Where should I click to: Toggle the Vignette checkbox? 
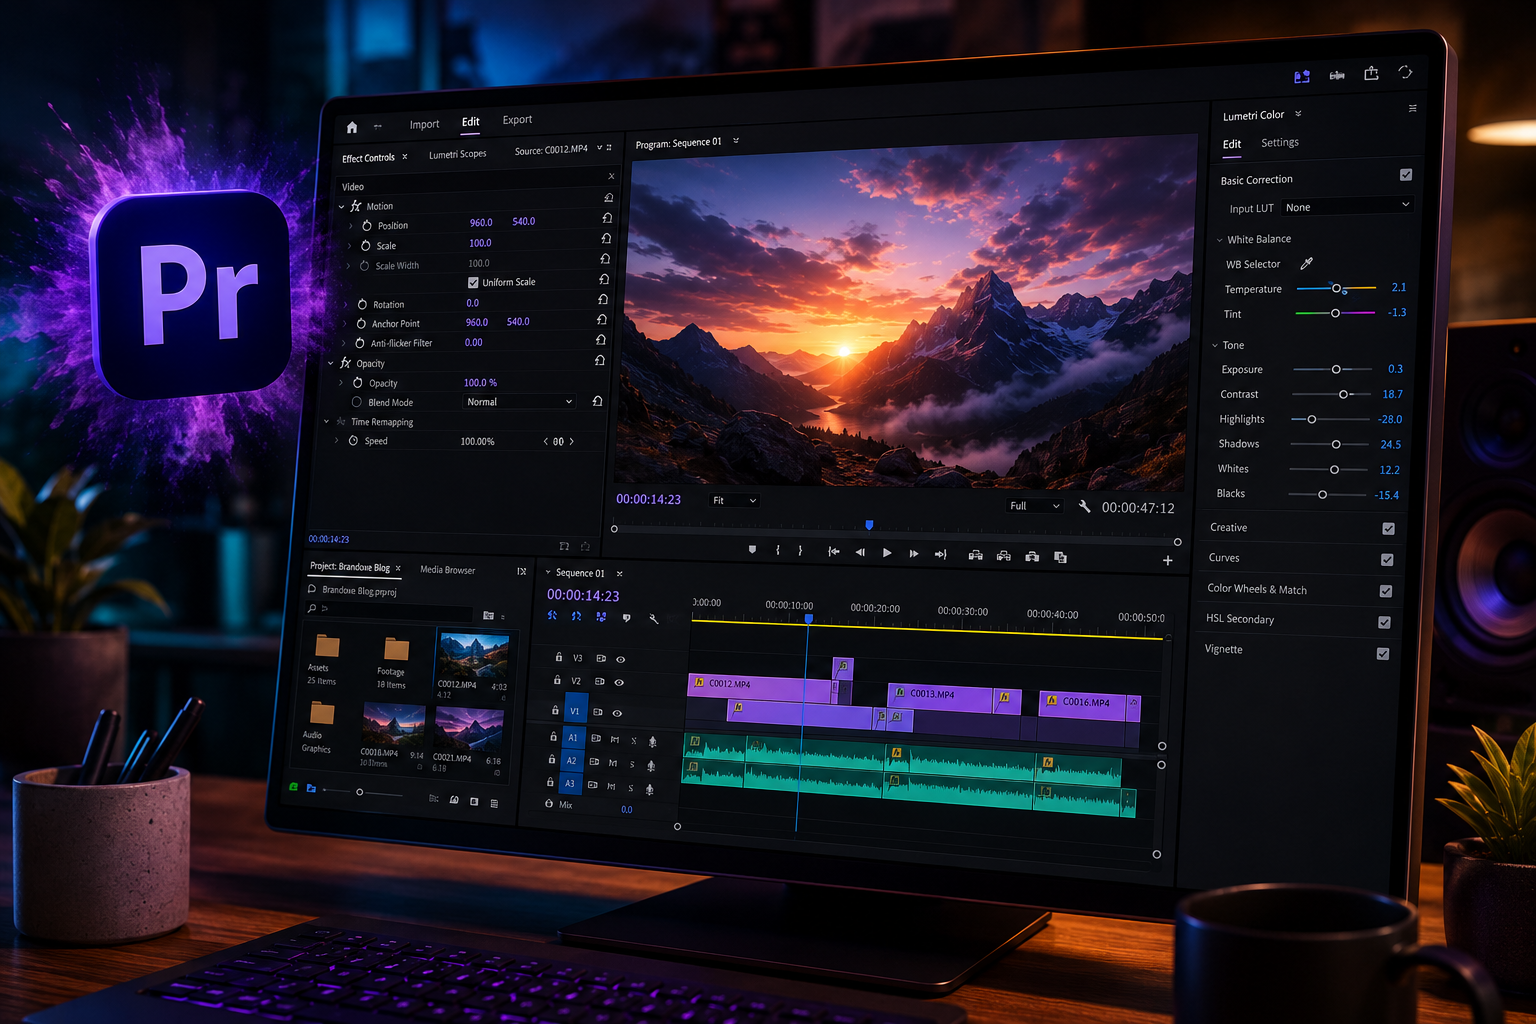coord(1383,654)
